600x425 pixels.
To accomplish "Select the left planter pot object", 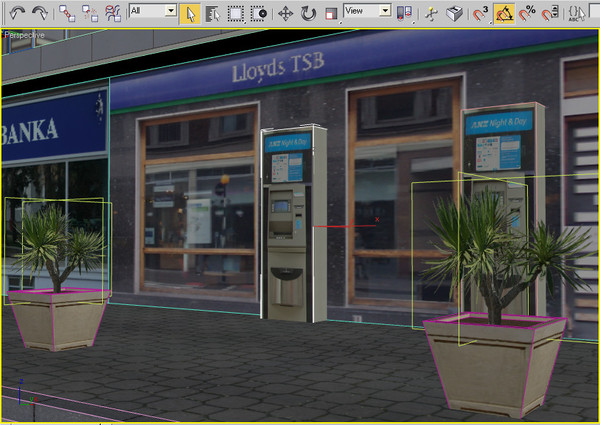I will click(x=58, y=319).
